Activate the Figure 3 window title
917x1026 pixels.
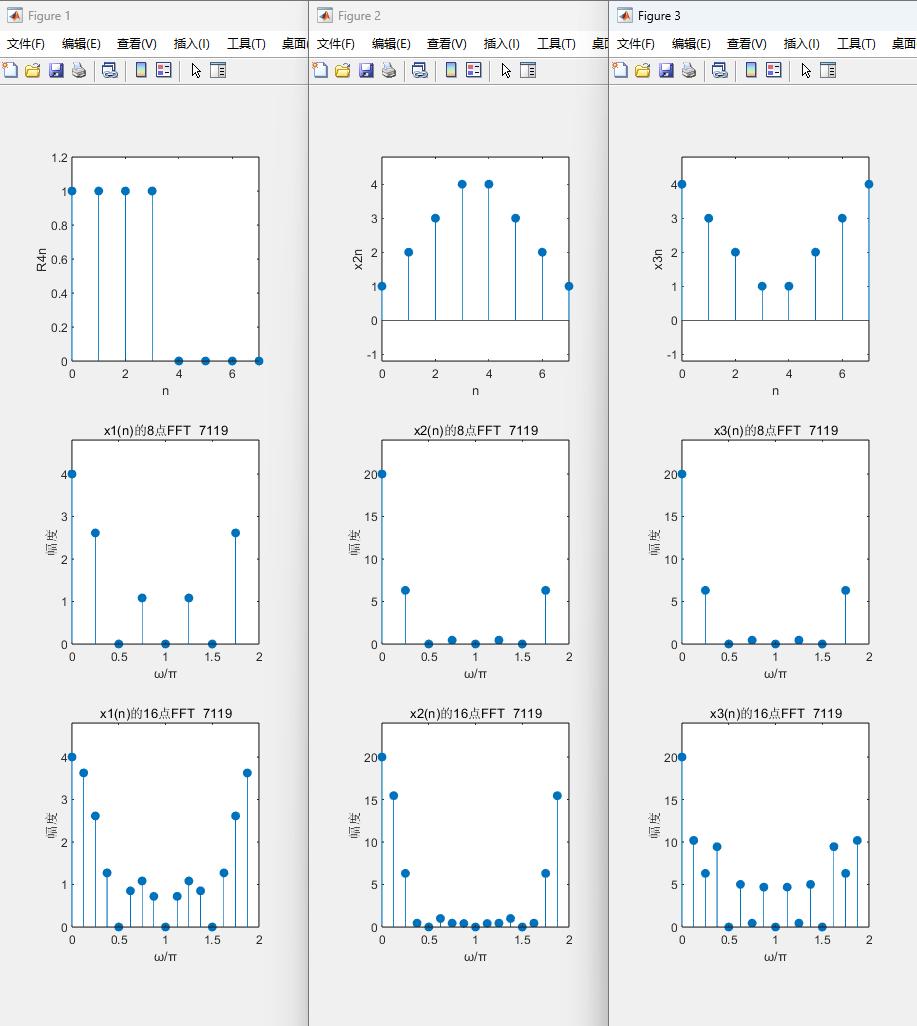658,16
